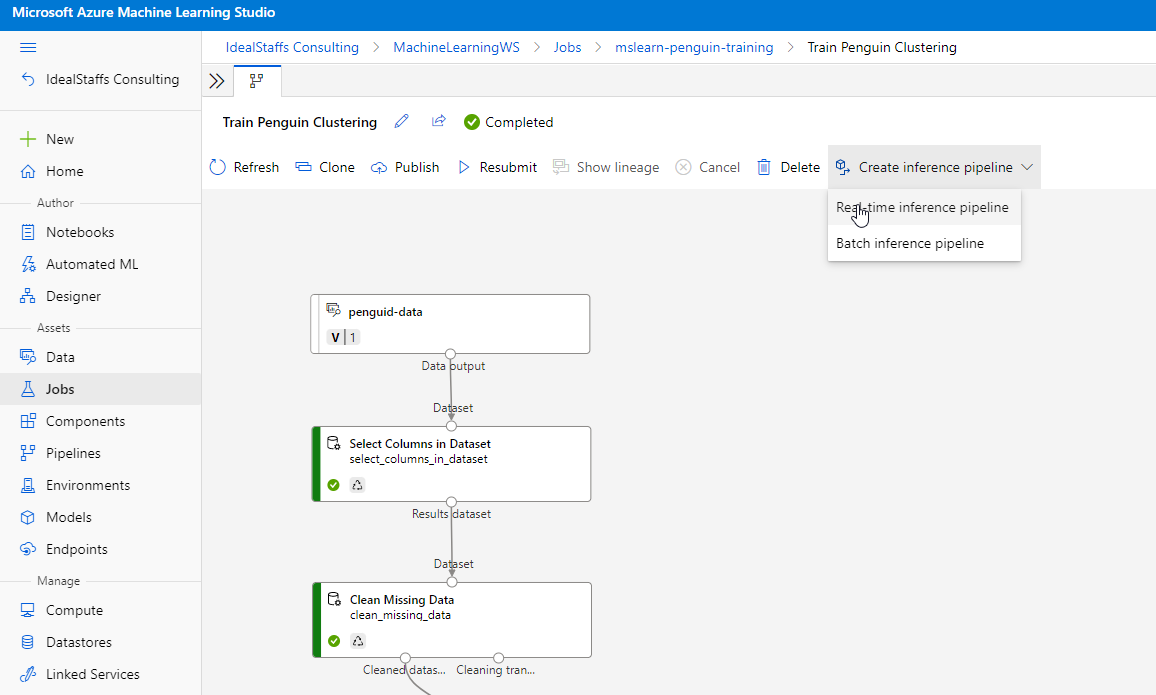
Task: Open MachineLearningWS breadcrumb link
Action: [x=456, y=47]
